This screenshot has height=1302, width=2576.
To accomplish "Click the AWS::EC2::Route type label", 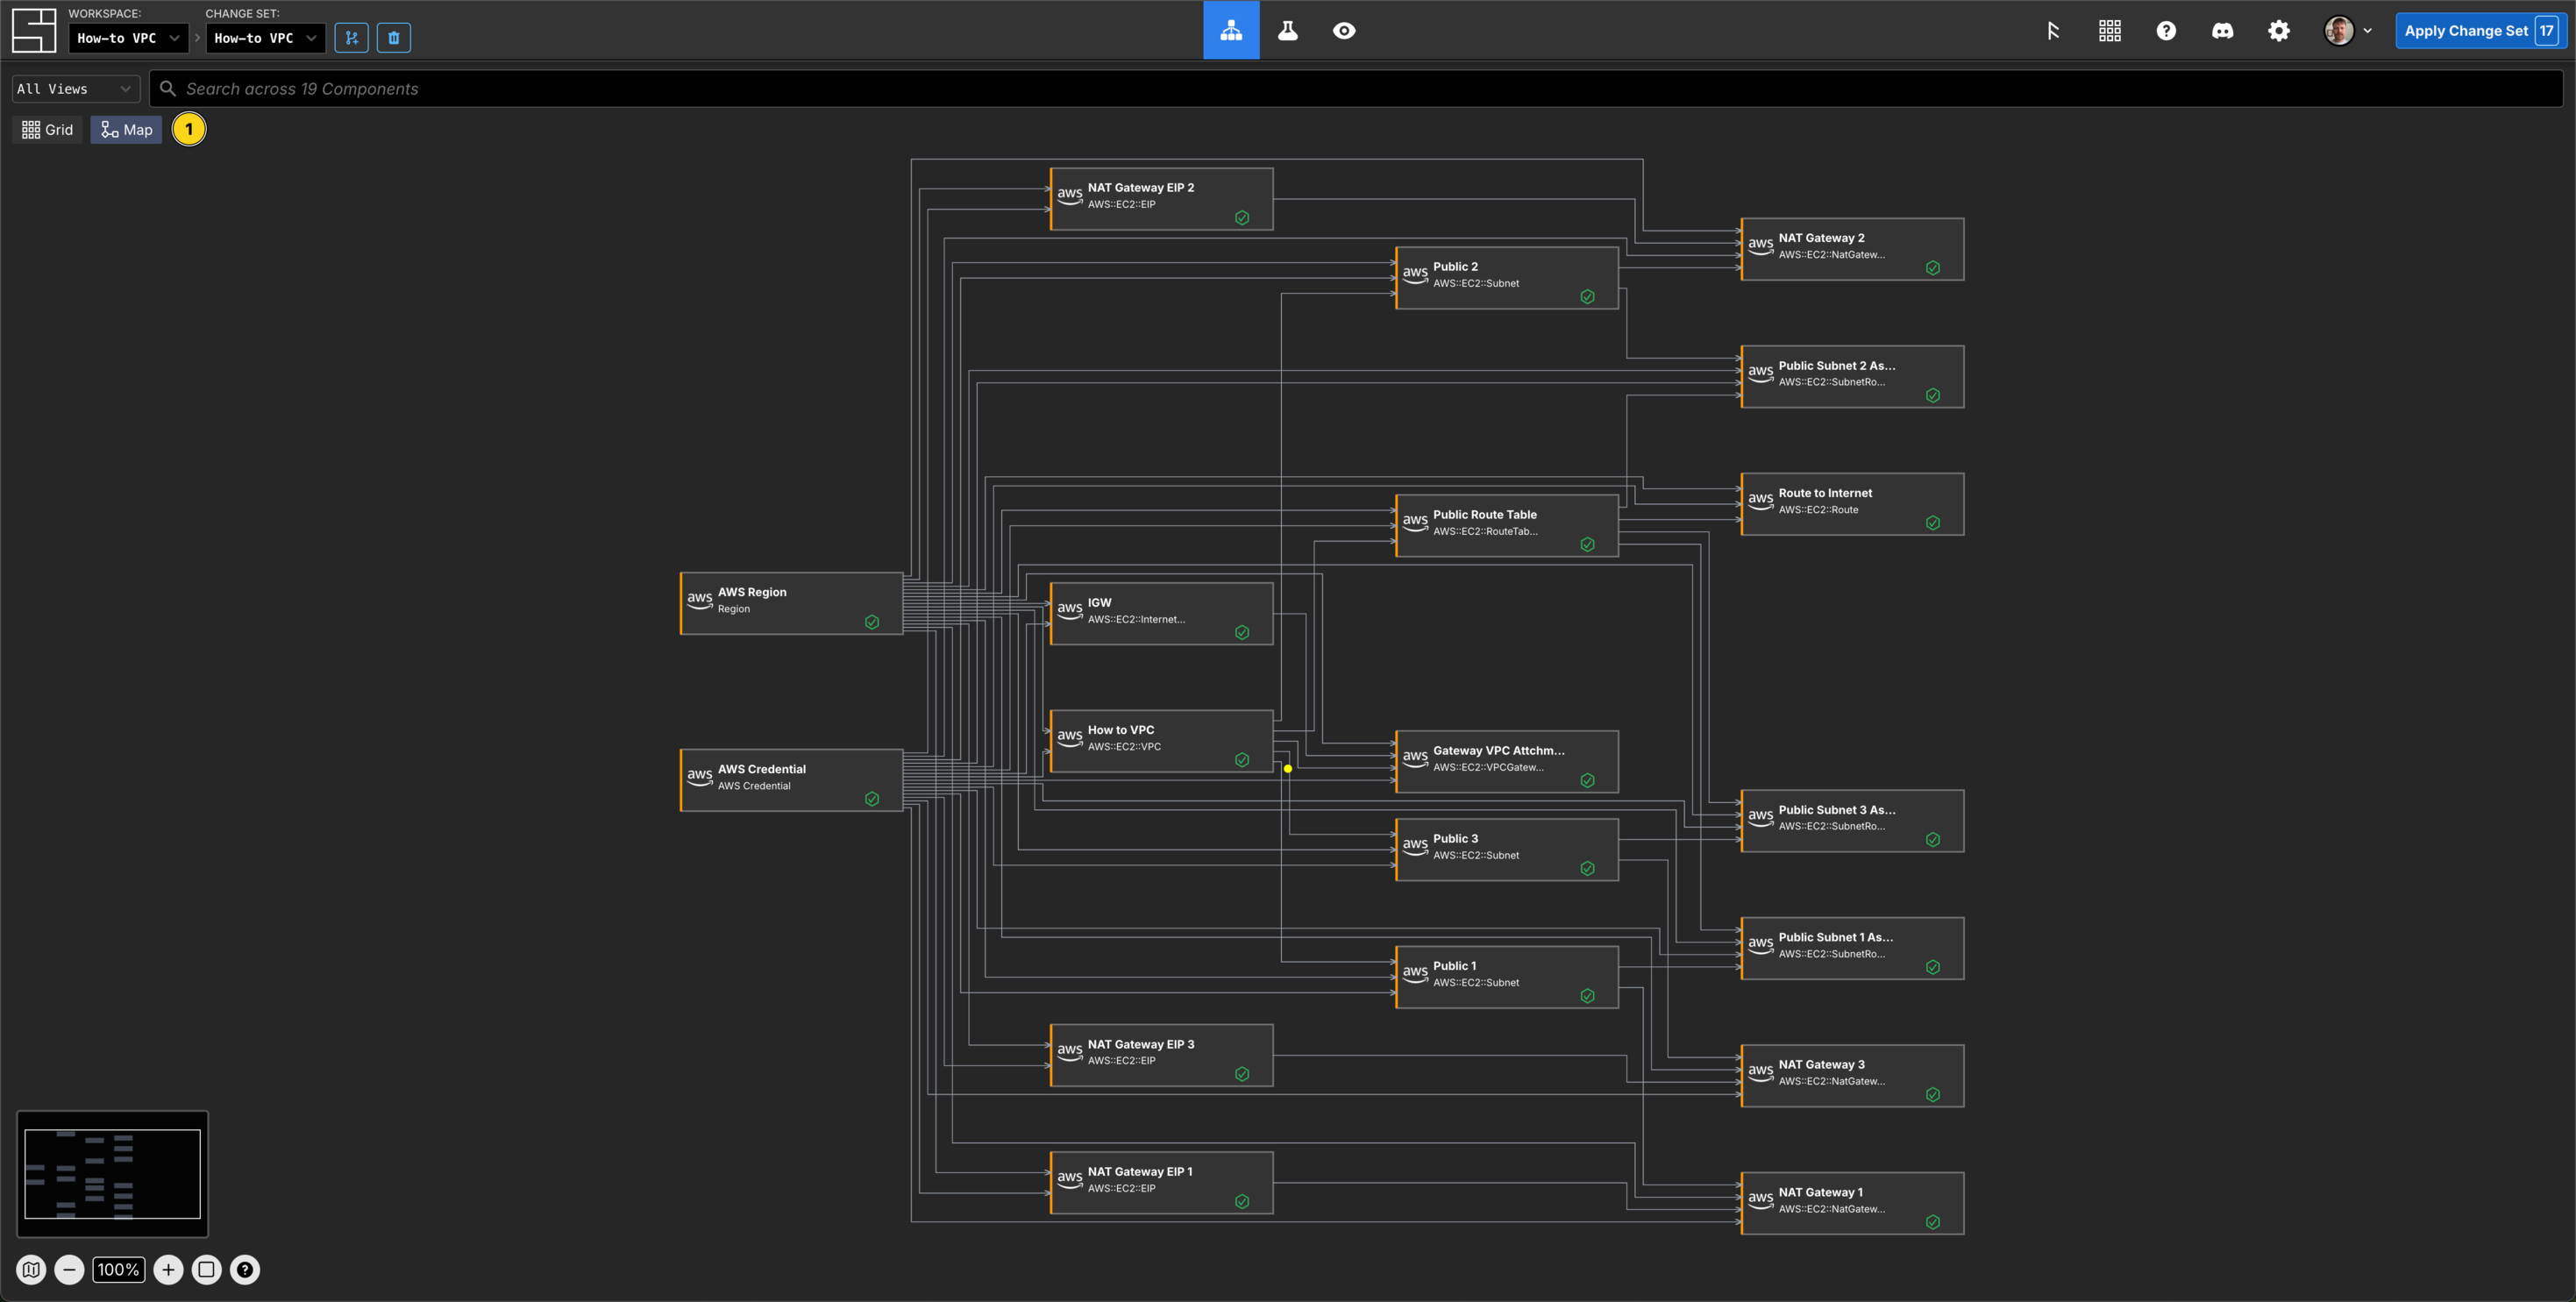I will [1818, 510].
